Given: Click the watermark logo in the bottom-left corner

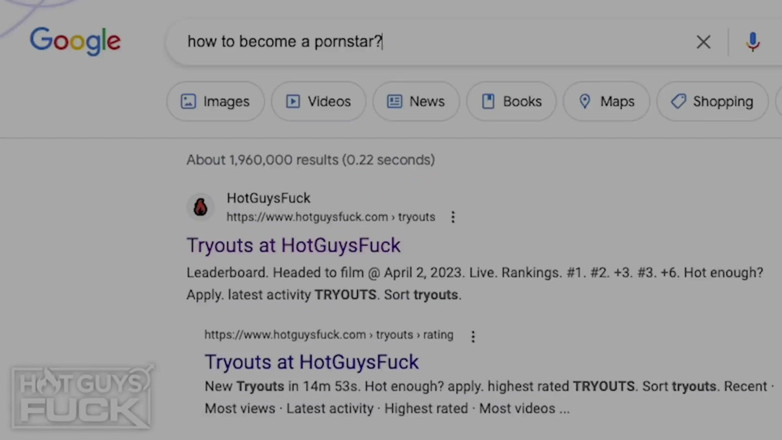Looking at the screenshot, I should pyautogui.click(x=82, y=396).
